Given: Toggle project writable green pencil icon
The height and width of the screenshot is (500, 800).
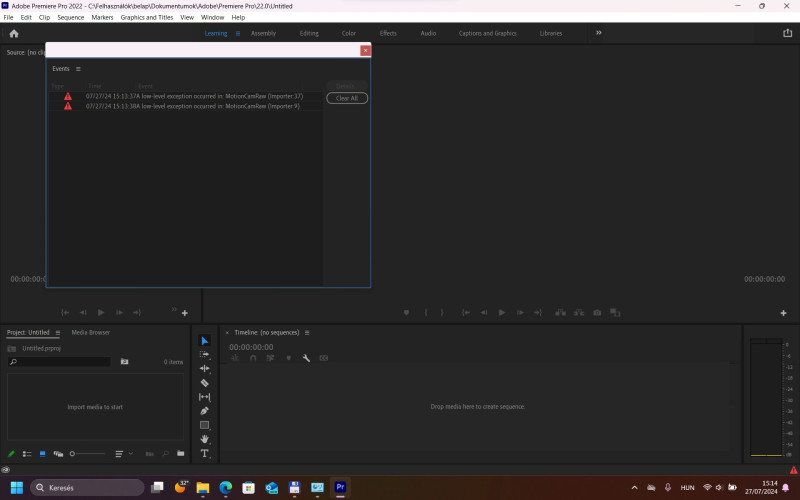Looking at the screenshot, I should pos(11,454).
